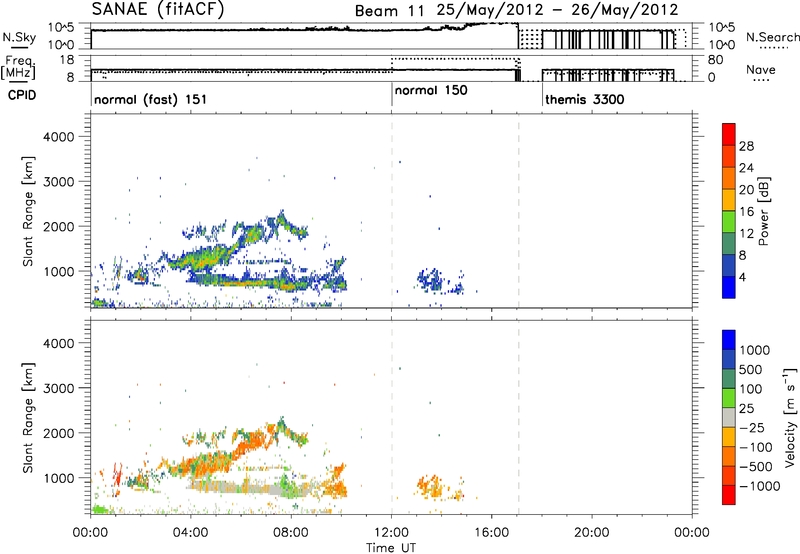Click the 12 value on Power colorbar
This screenshot has height=554, width=800.
coord(746,234)
